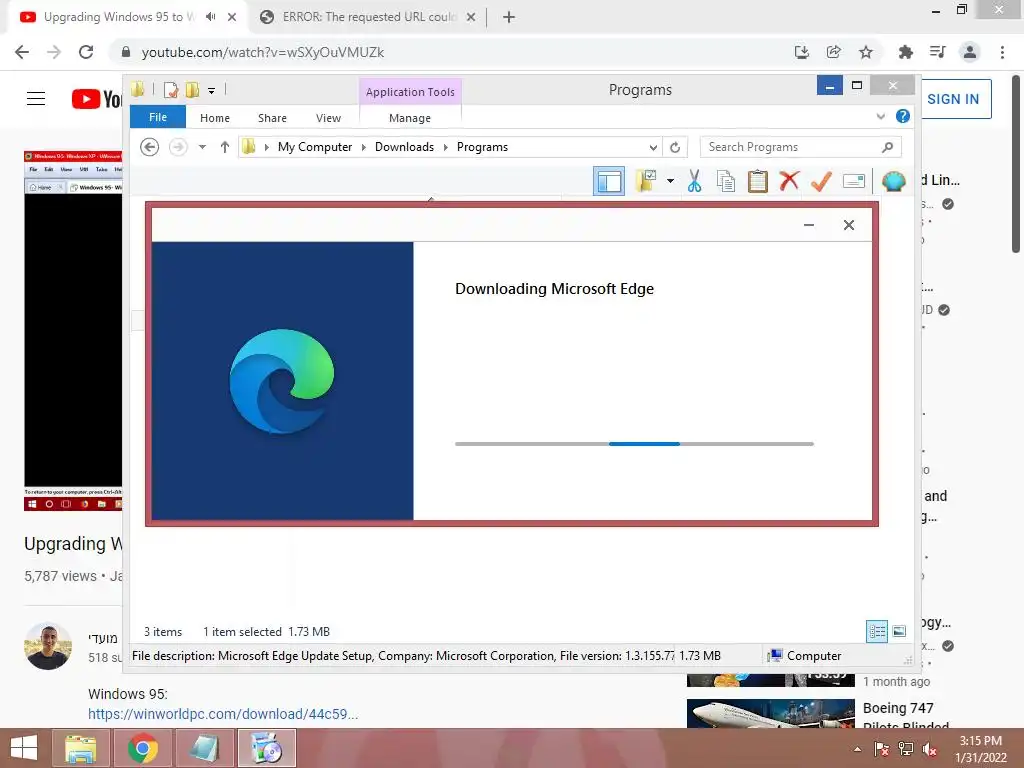Open the Windows Start button
The height and width of the screenshot is (768, 1024).
[24, 748]
